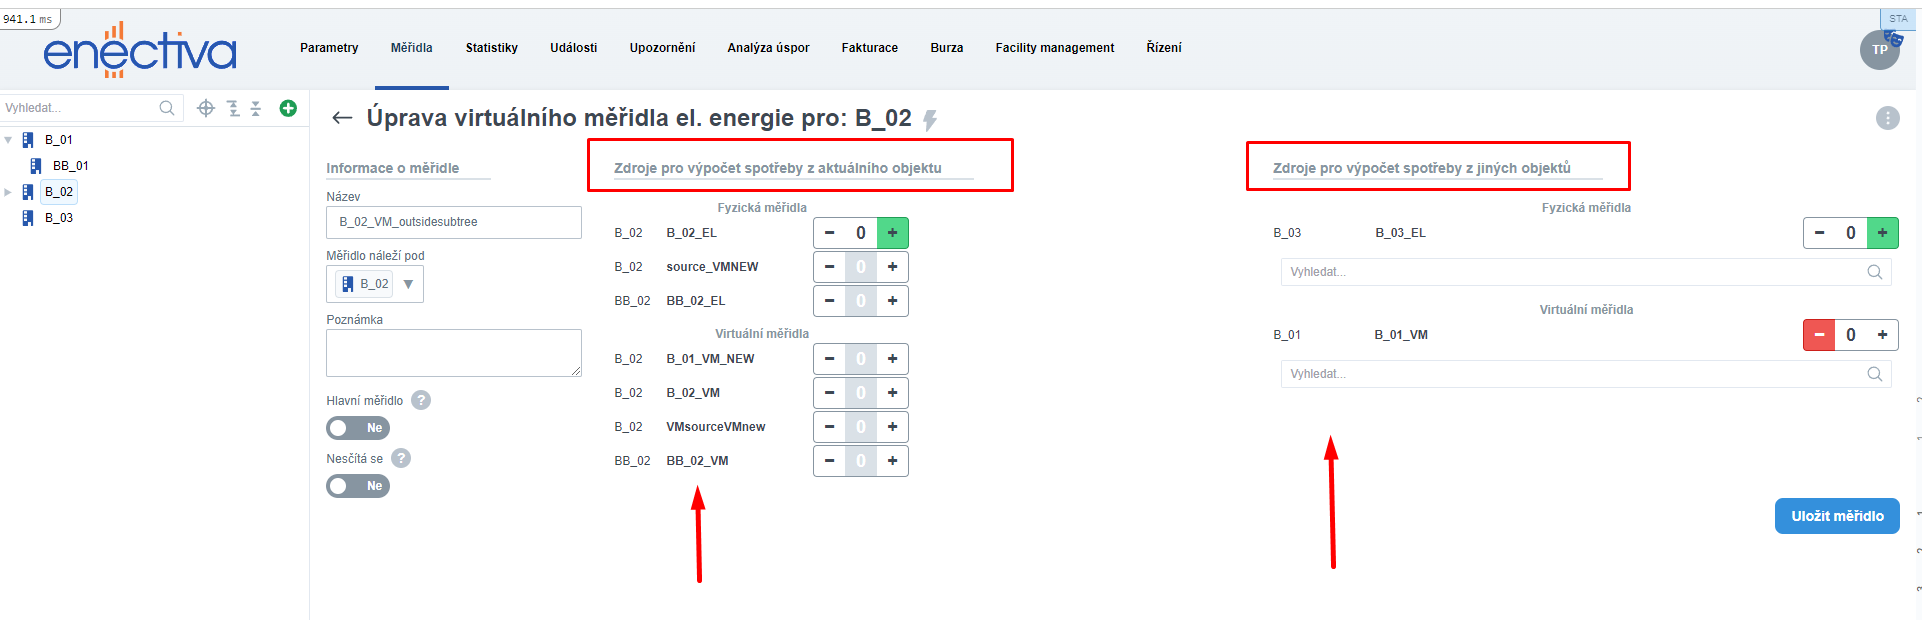Click the locate target crosshair icon

[x=206, y=108]
